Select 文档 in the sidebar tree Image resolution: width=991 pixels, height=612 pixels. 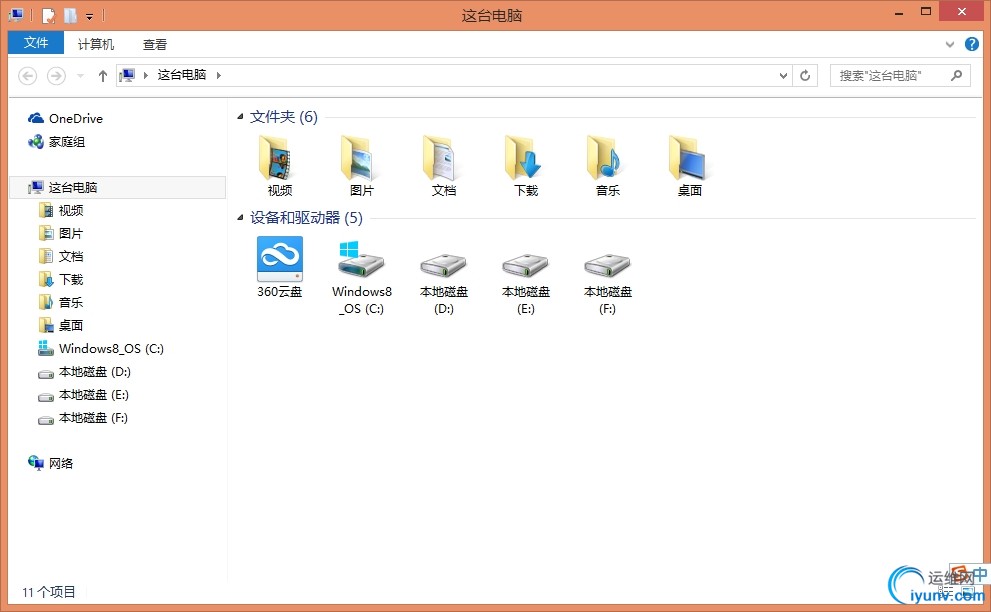[x=61, y=256]
